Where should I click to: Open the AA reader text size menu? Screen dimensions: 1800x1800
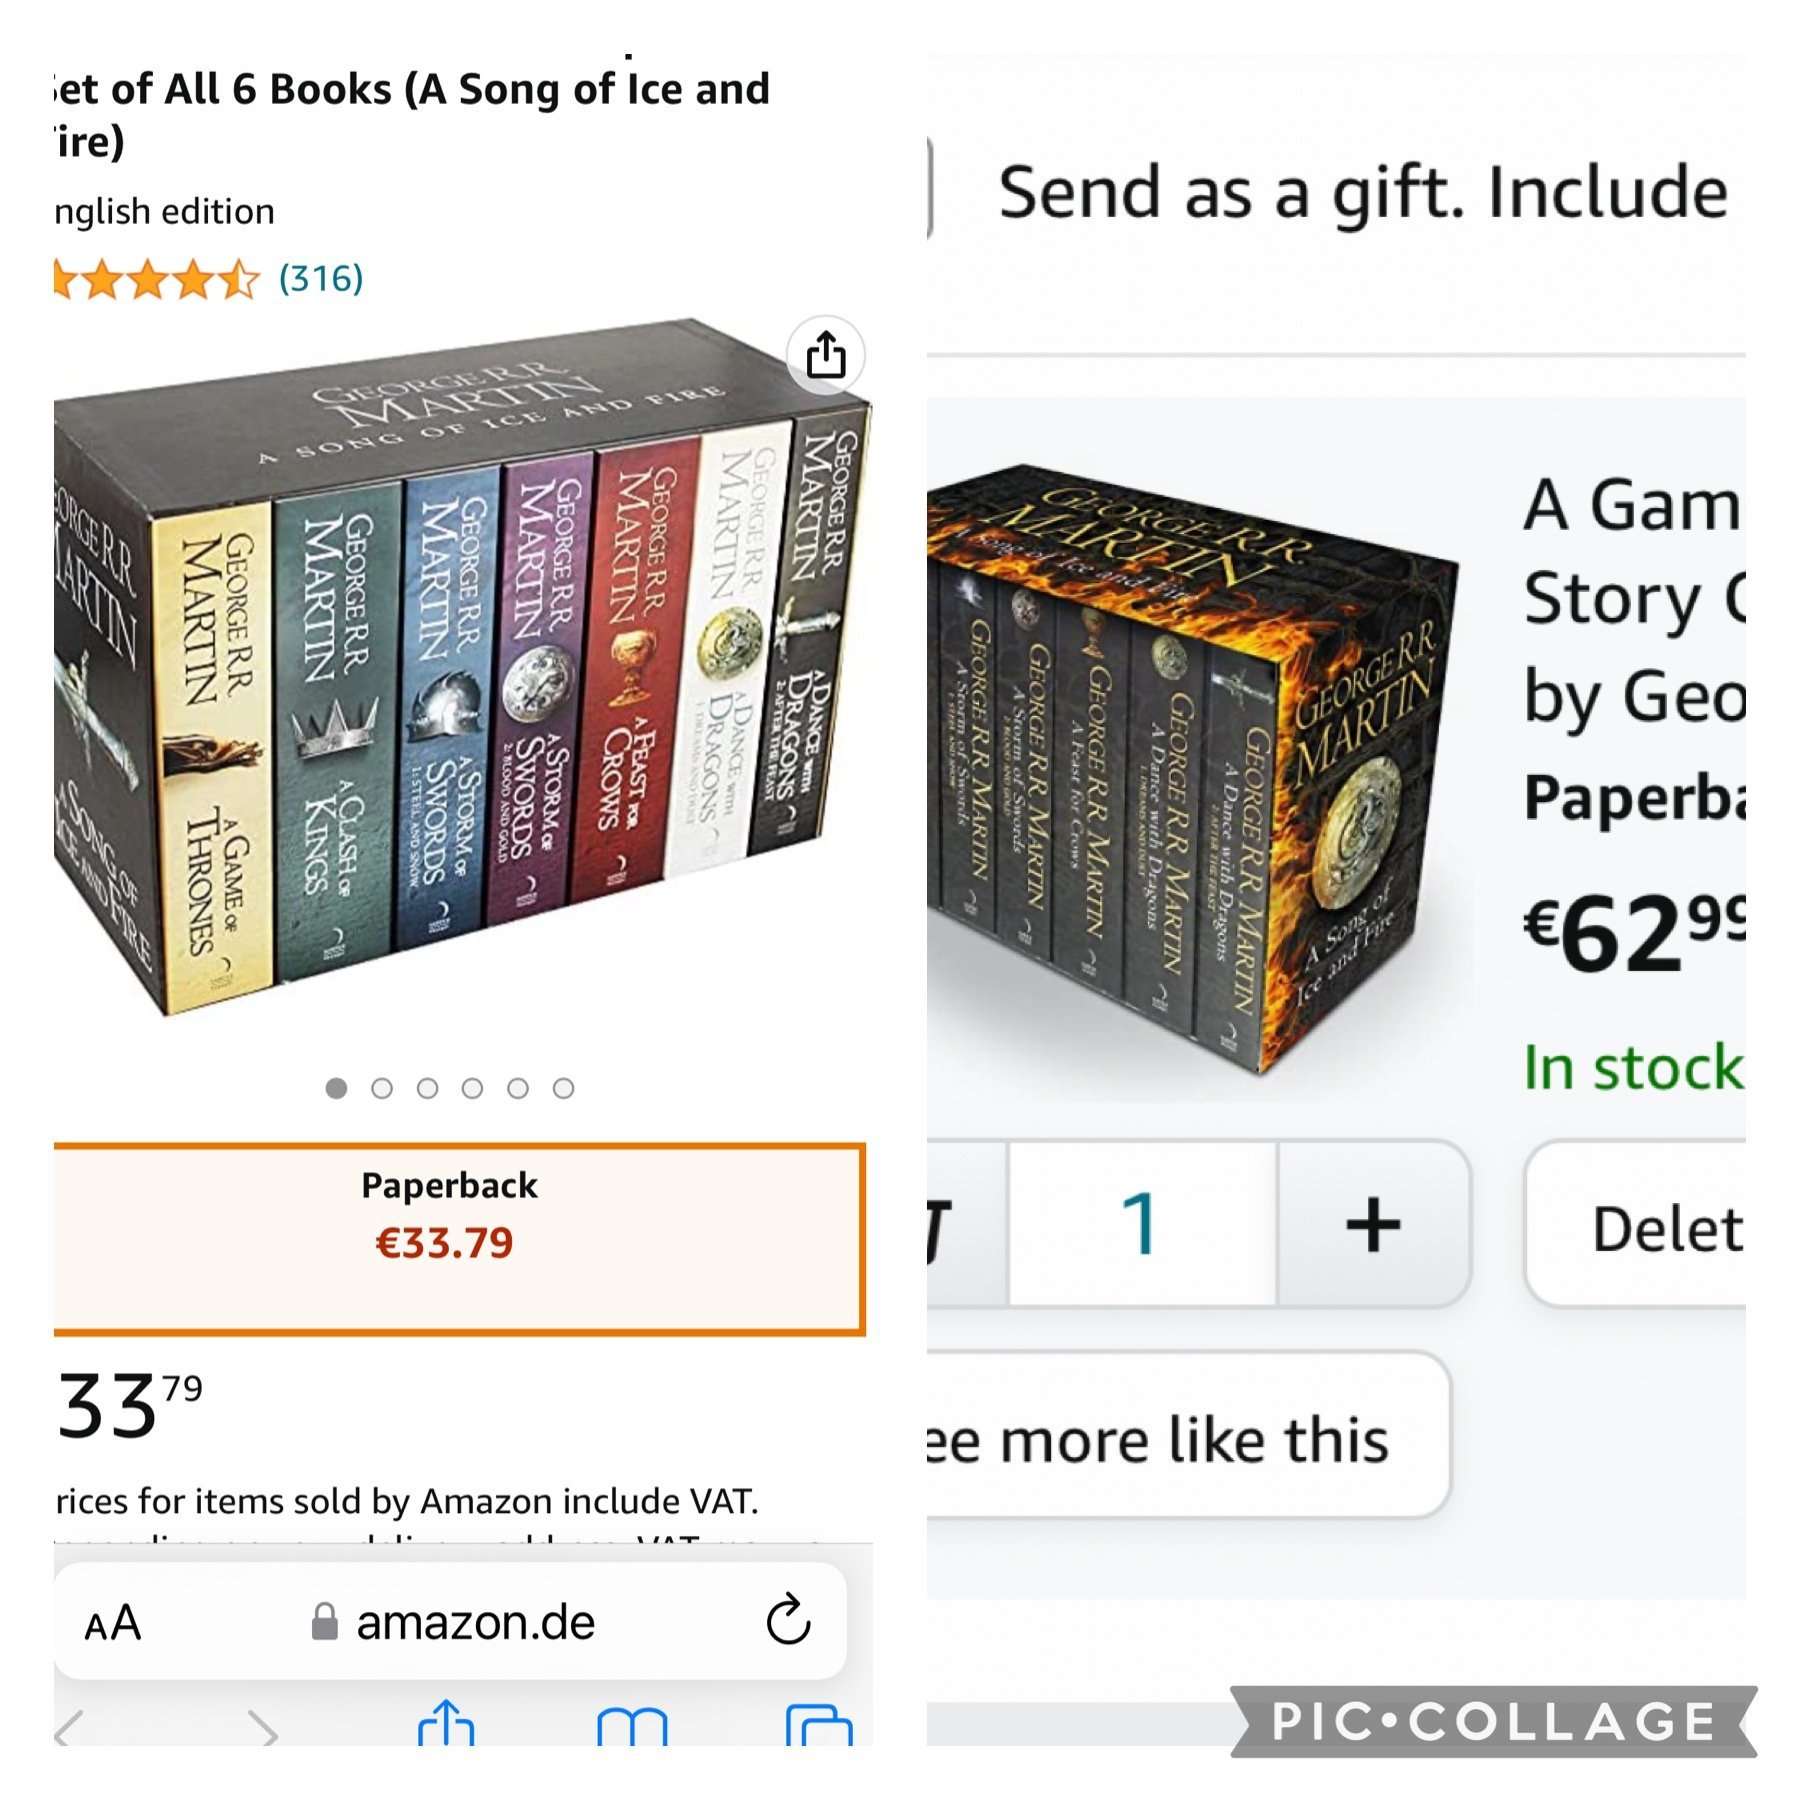113,1622
